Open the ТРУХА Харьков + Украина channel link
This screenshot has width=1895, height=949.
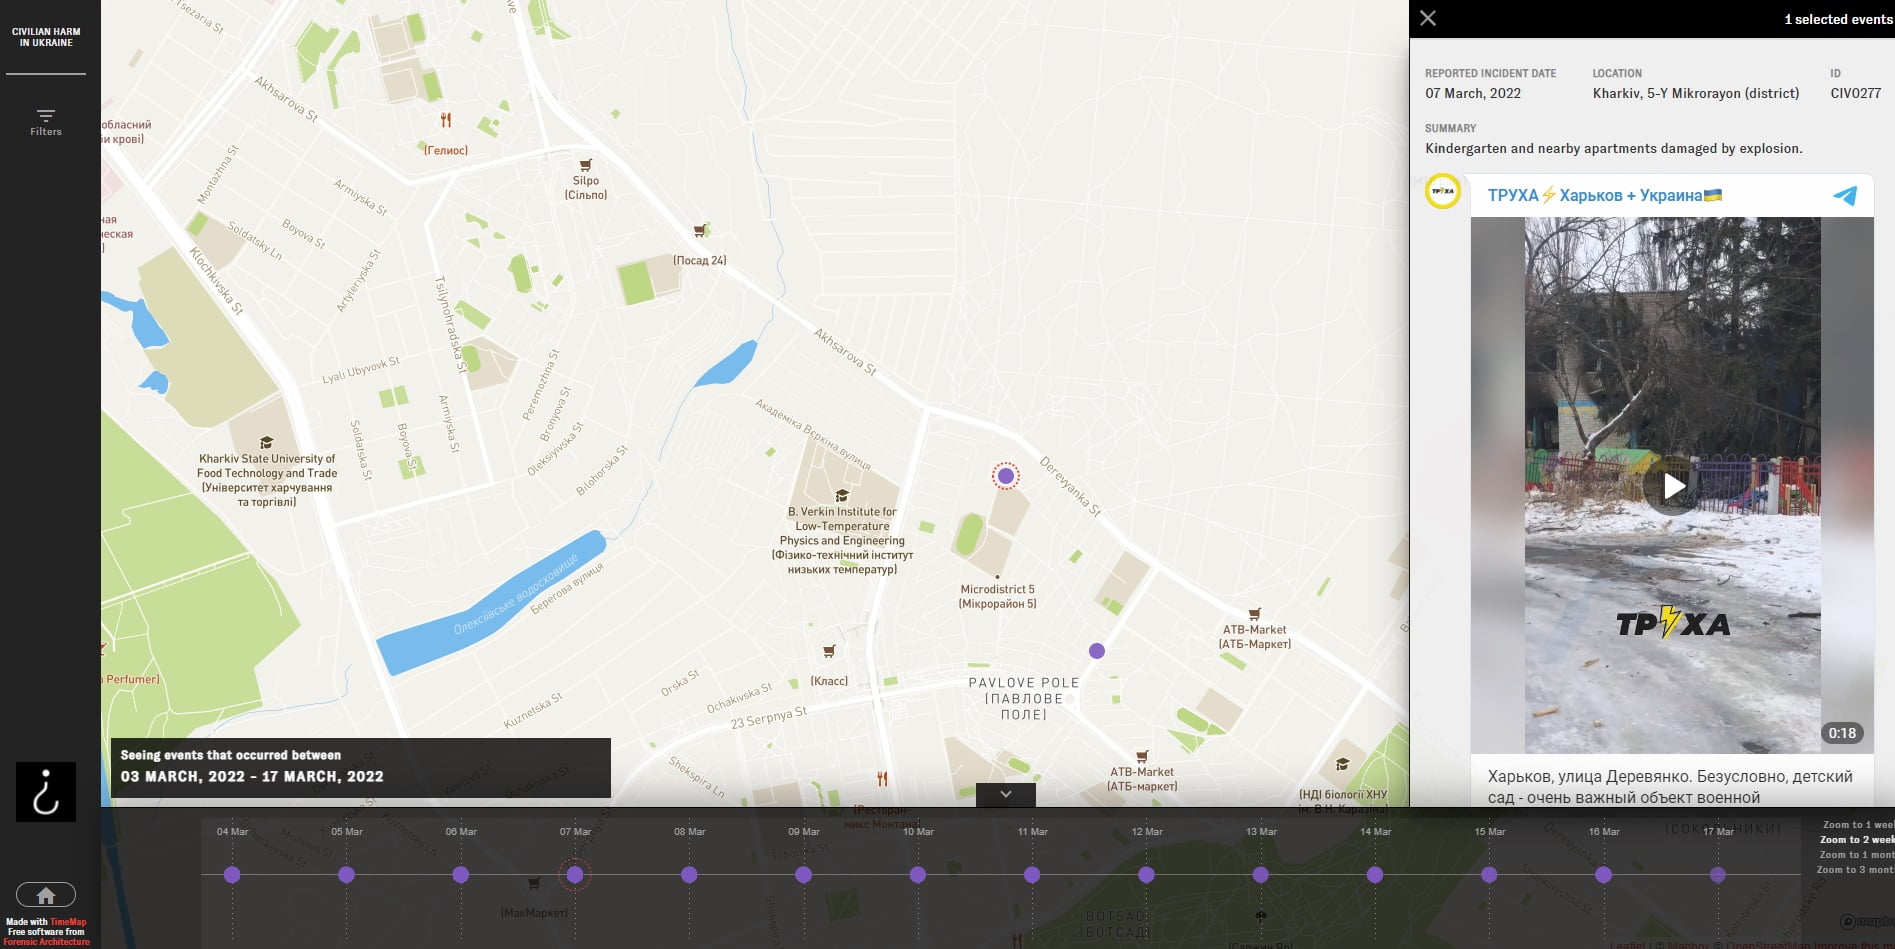(x=1605, y=195)
